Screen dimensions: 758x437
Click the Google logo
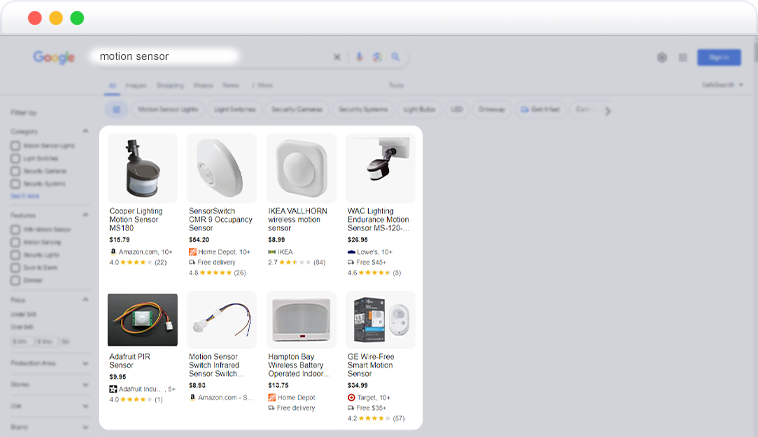(x=54, y=58)
